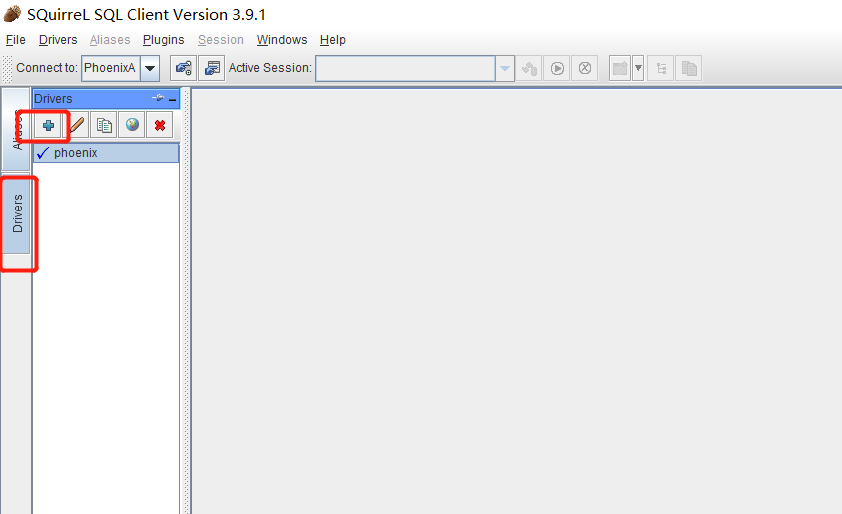Open the Plugins menu

(x=163, y=40)
